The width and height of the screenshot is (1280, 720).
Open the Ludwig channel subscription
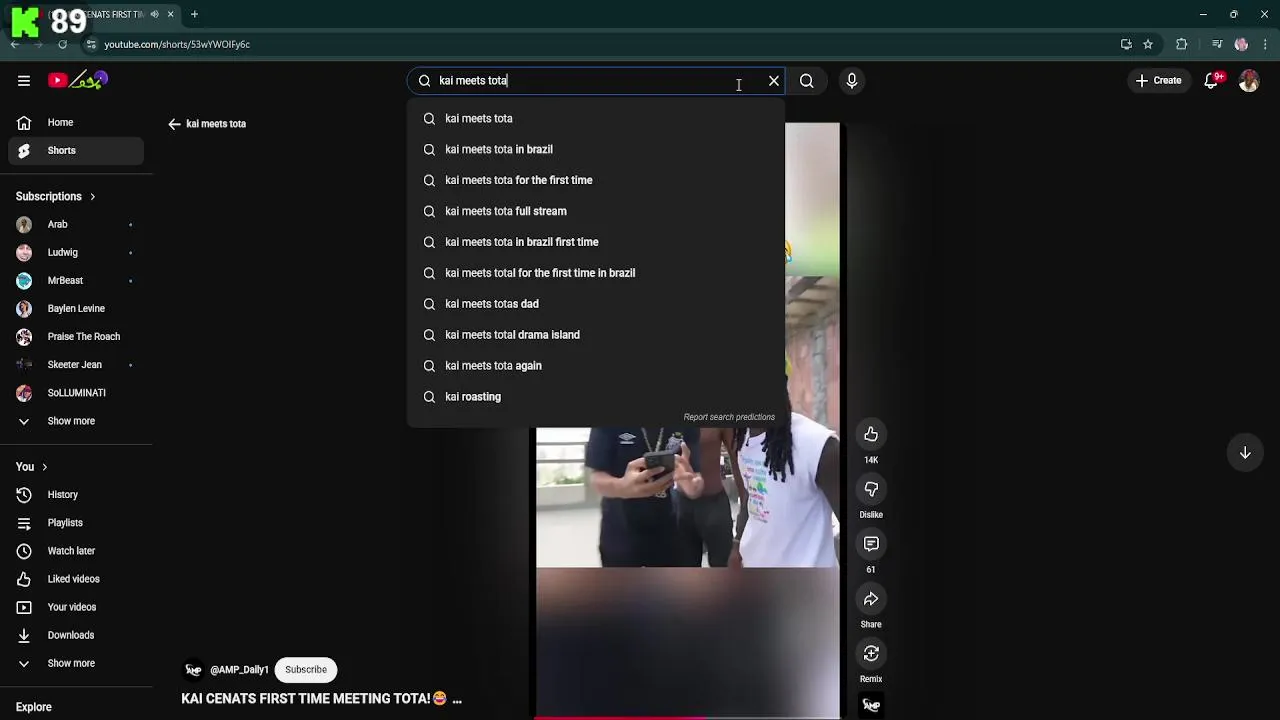(x=76, y=252)
